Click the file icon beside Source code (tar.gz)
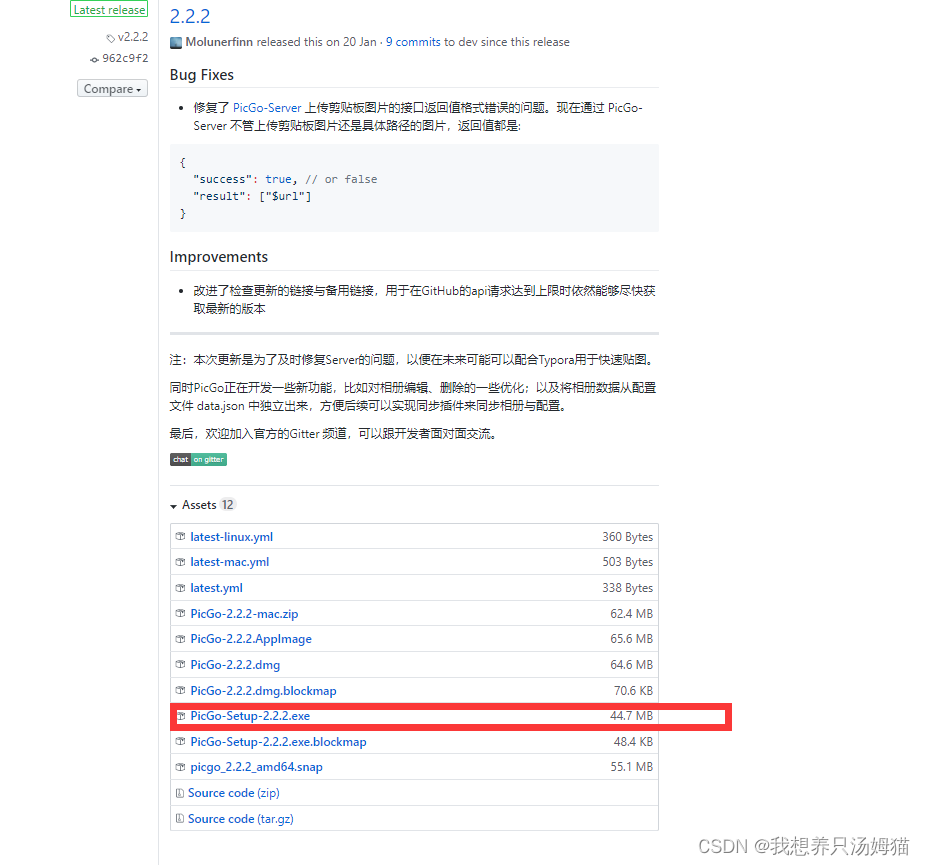 [180, 819]
